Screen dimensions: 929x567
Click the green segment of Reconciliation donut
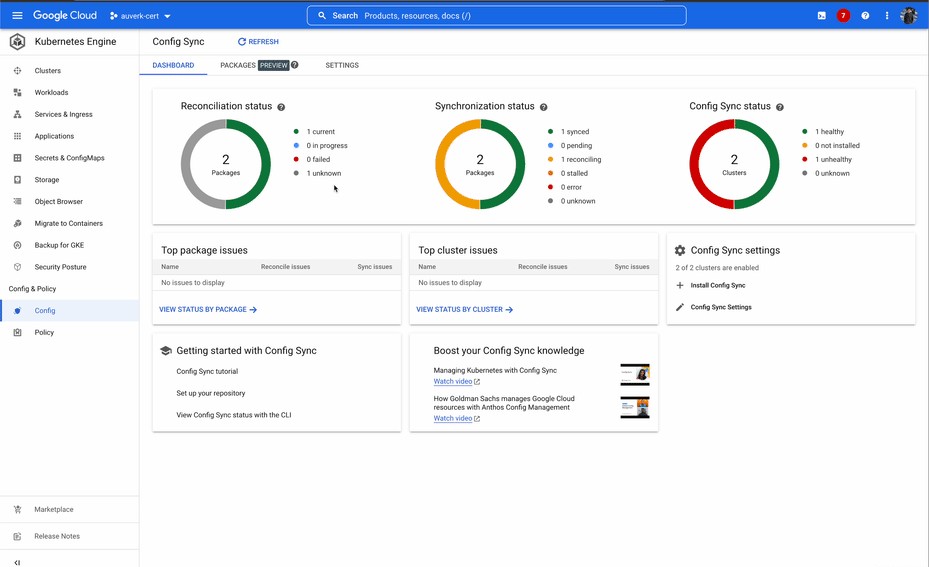click(x=265, y=164)
